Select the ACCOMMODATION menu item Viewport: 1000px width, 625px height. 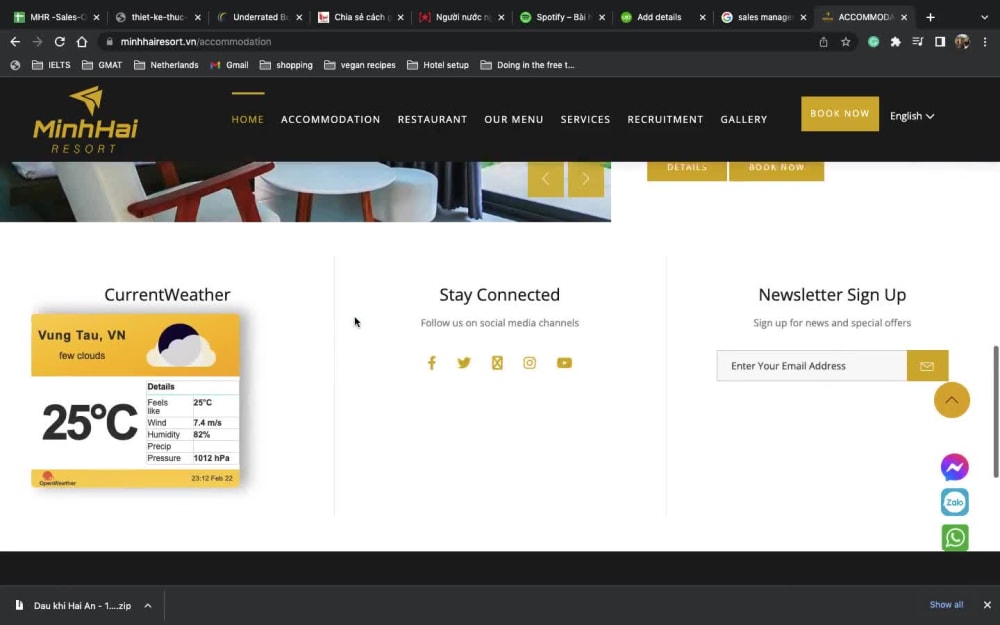[x=330, y=119]
